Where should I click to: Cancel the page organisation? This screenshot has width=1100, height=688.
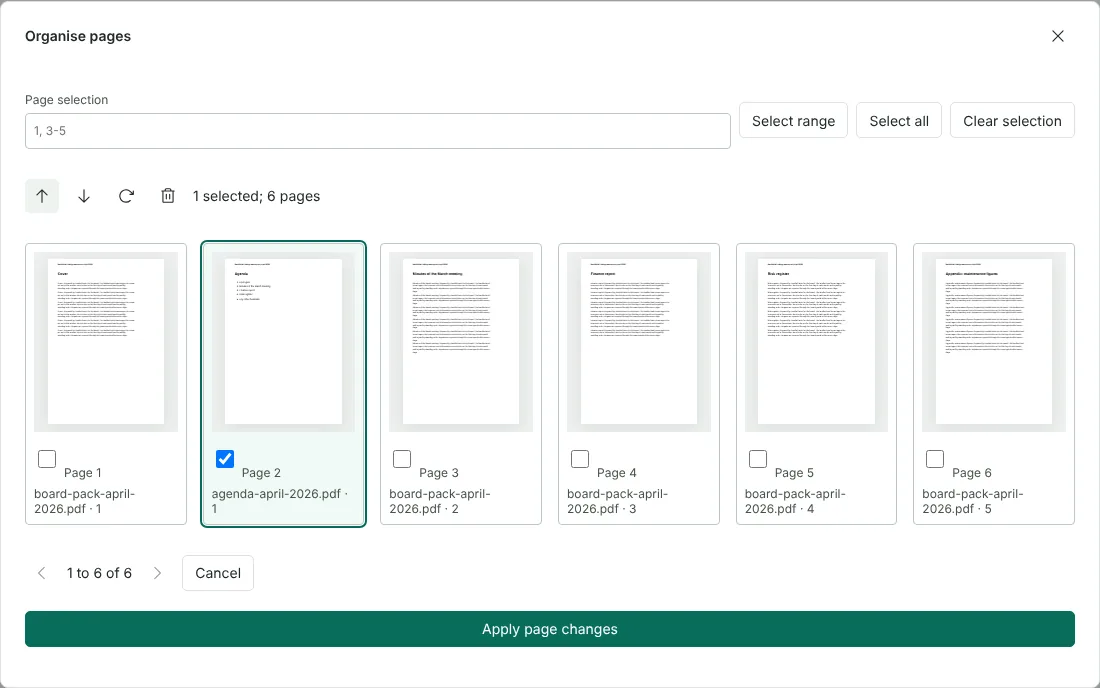point(218,573)
